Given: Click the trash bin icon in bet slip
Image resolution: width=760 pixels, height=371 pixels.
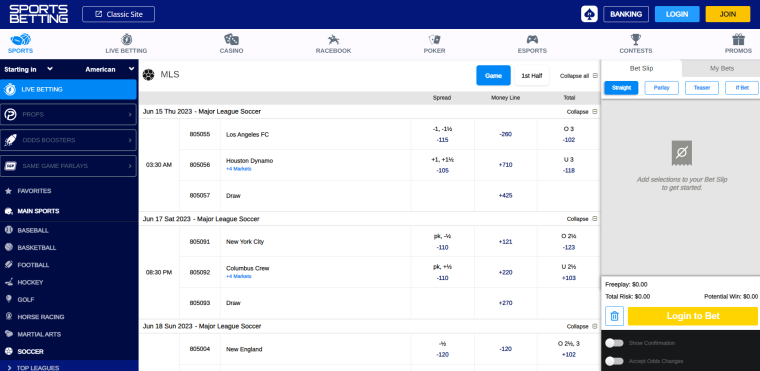Looking at the screenshot, I should (614, 316).
